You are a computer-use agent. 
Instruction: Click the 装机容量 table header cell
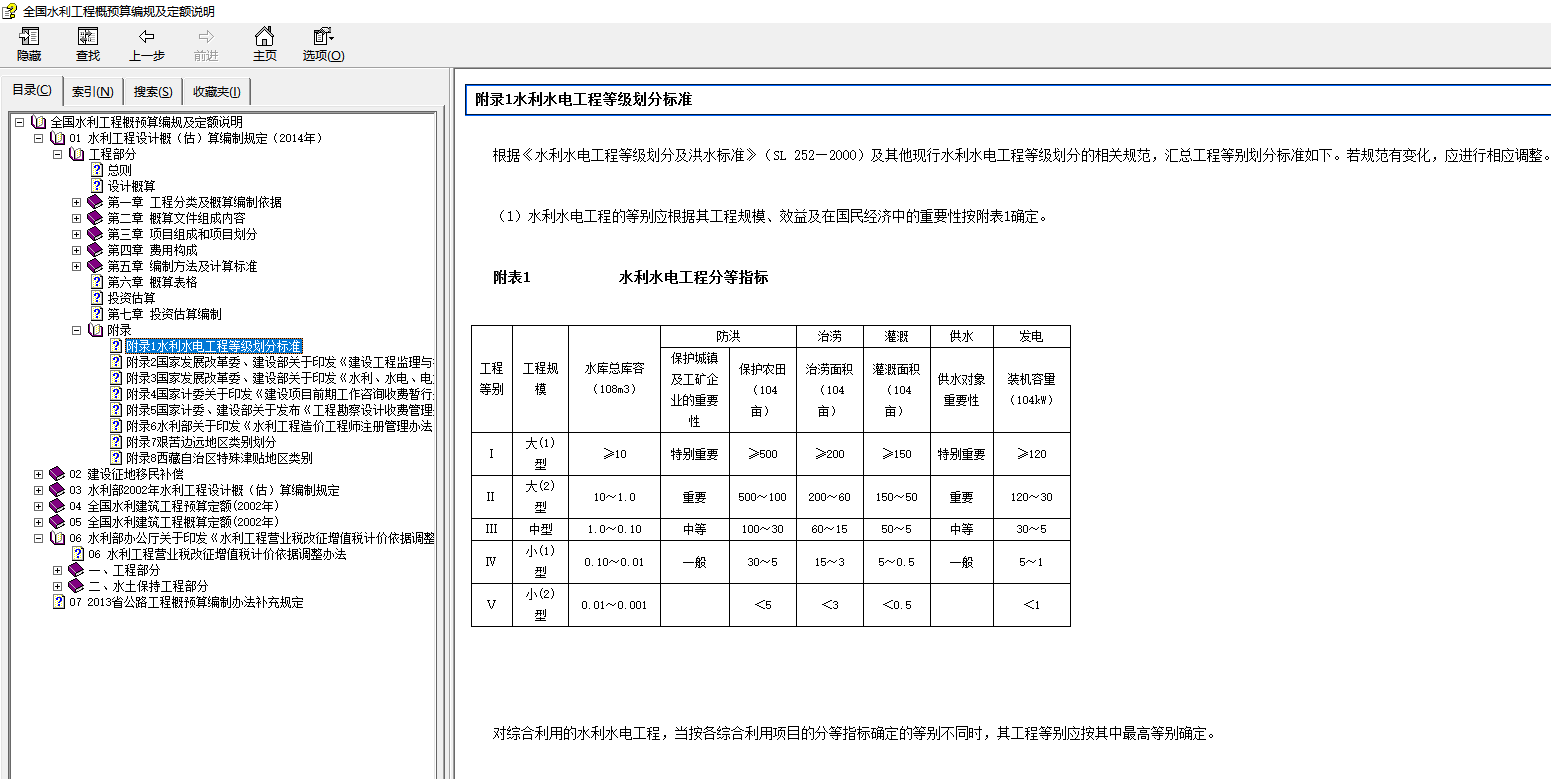[x=1031, y=389]
